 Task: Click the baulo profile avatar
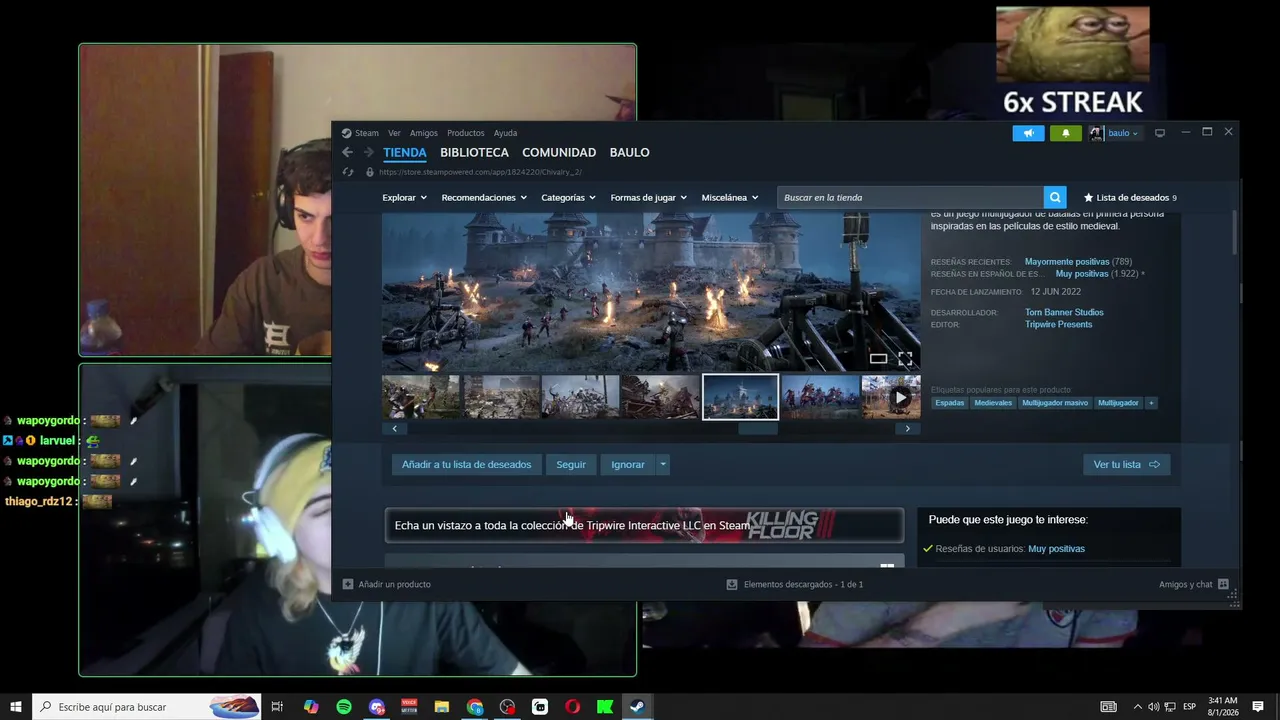(1096, 133)
